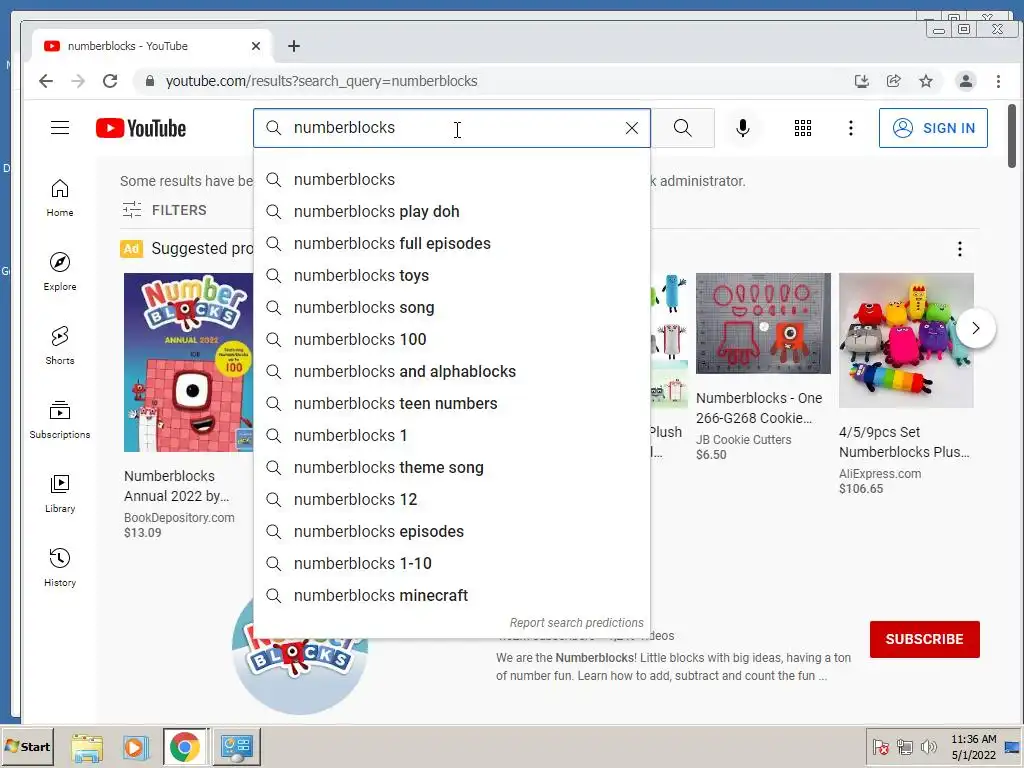The width and height of the screenshot is (1024, 768).
Task: Select the numberblocks - YouTube tab
Action: click(152, 46)
